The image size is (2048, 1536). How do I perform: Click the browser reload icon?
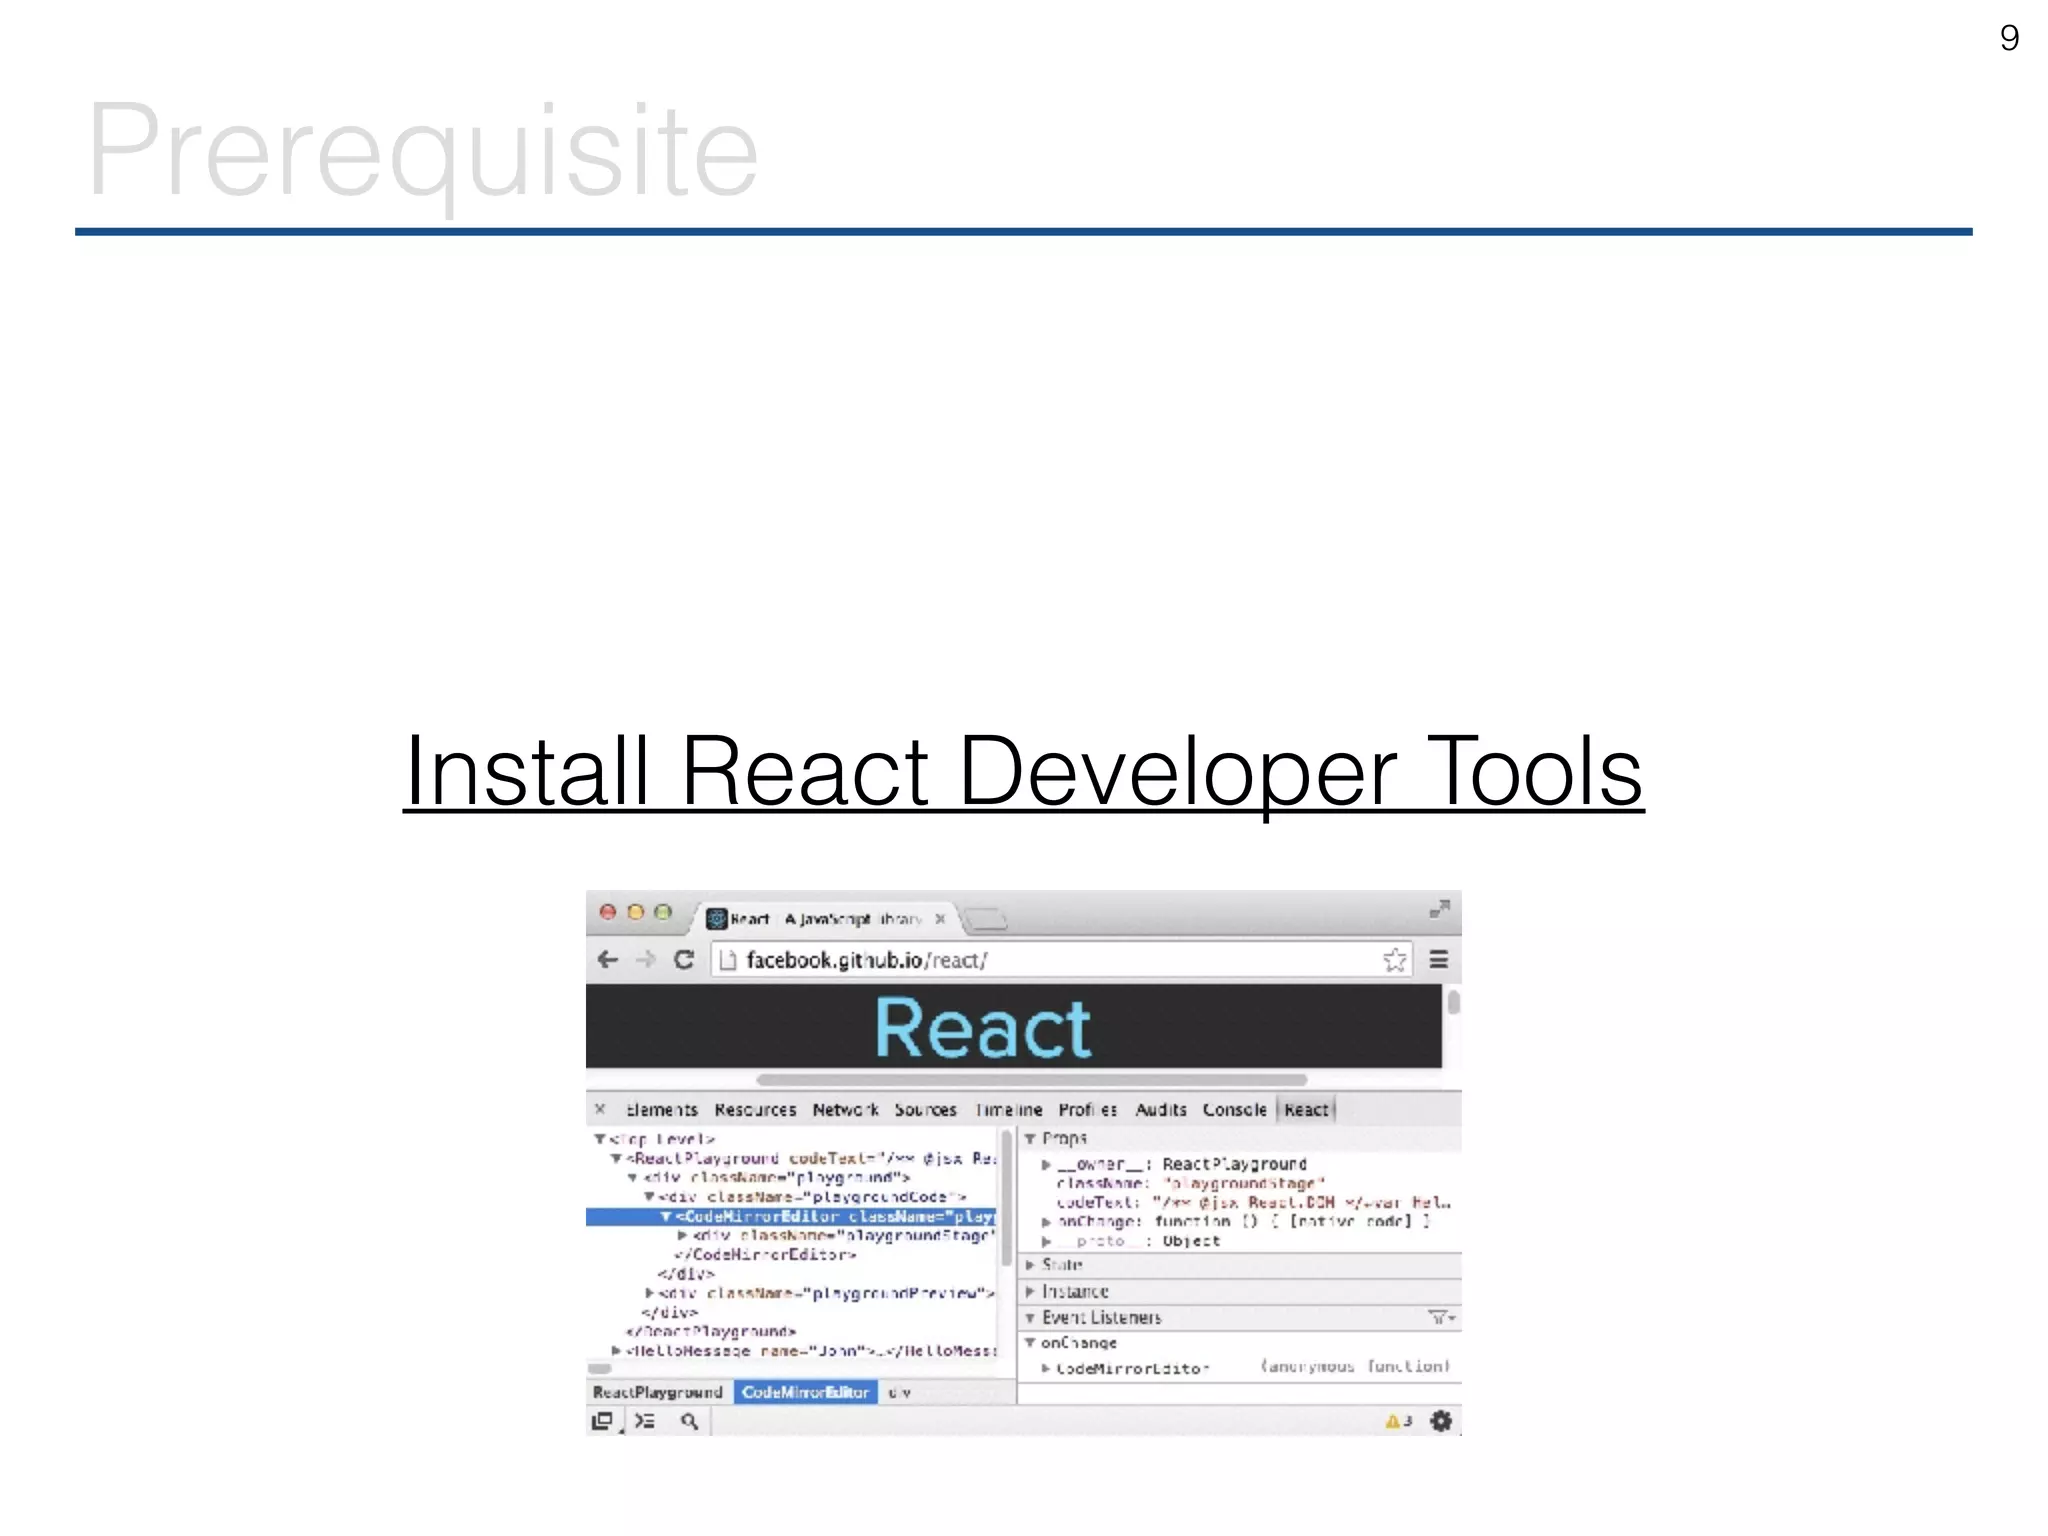point(684,960)
